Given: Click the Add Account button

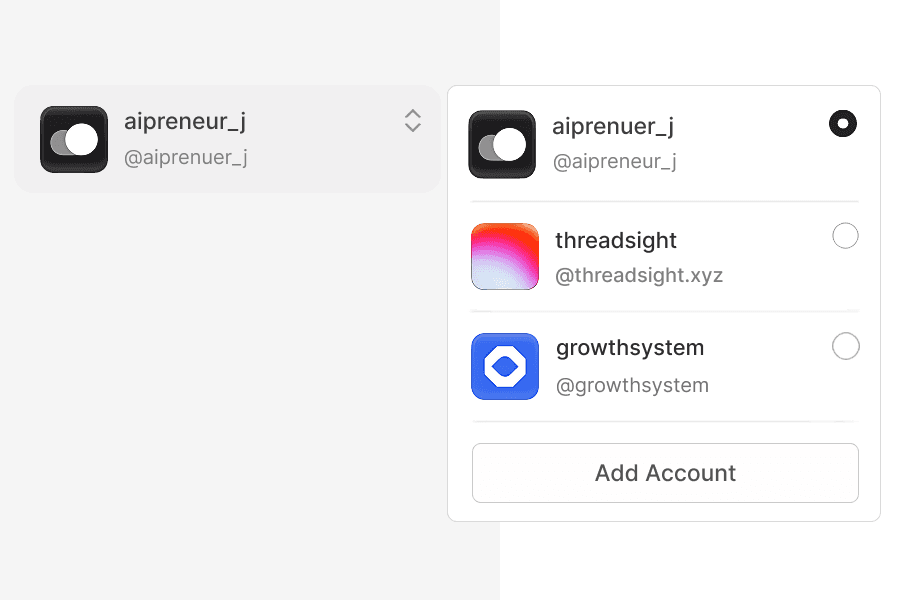Looking at the screenshot, I should tap(665, 473).
